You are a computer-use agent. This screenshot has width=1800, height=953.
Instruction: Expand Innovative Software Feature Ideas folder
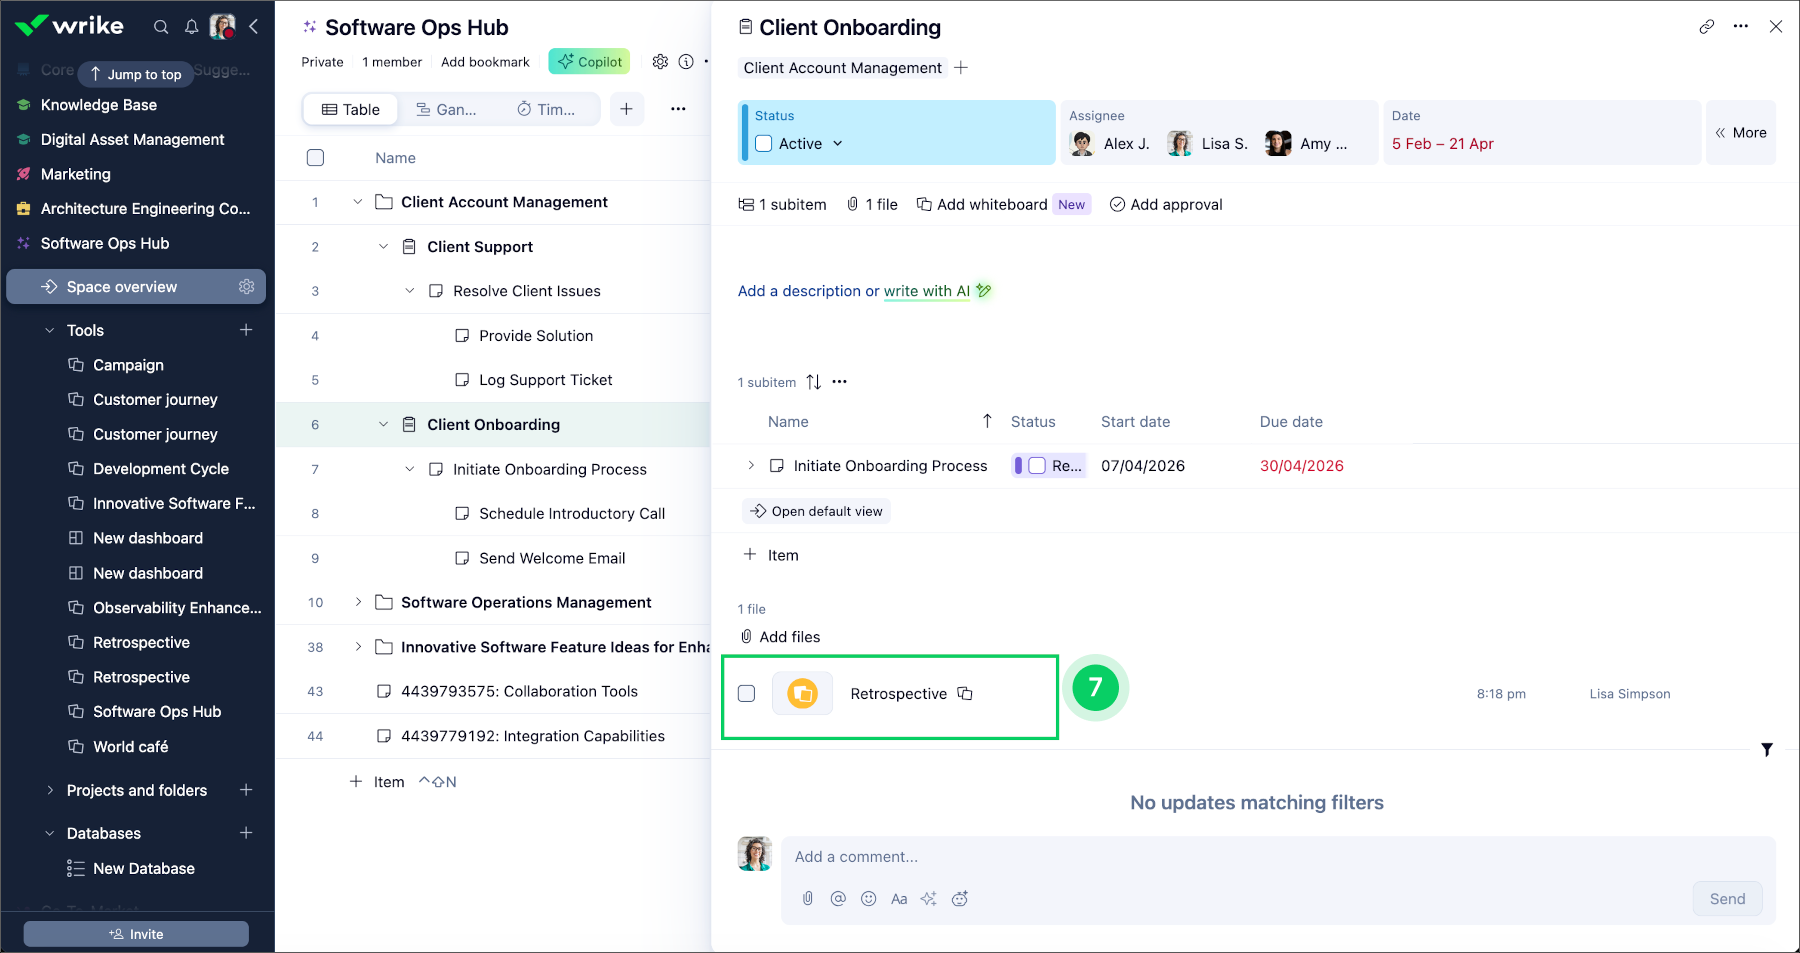coord(358,647)
